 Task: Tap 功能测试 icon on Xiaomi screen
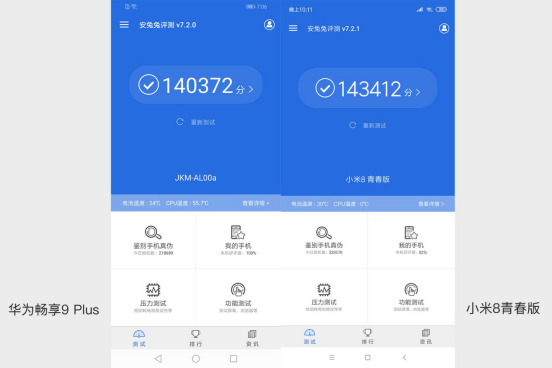click(x=411, y=289)
